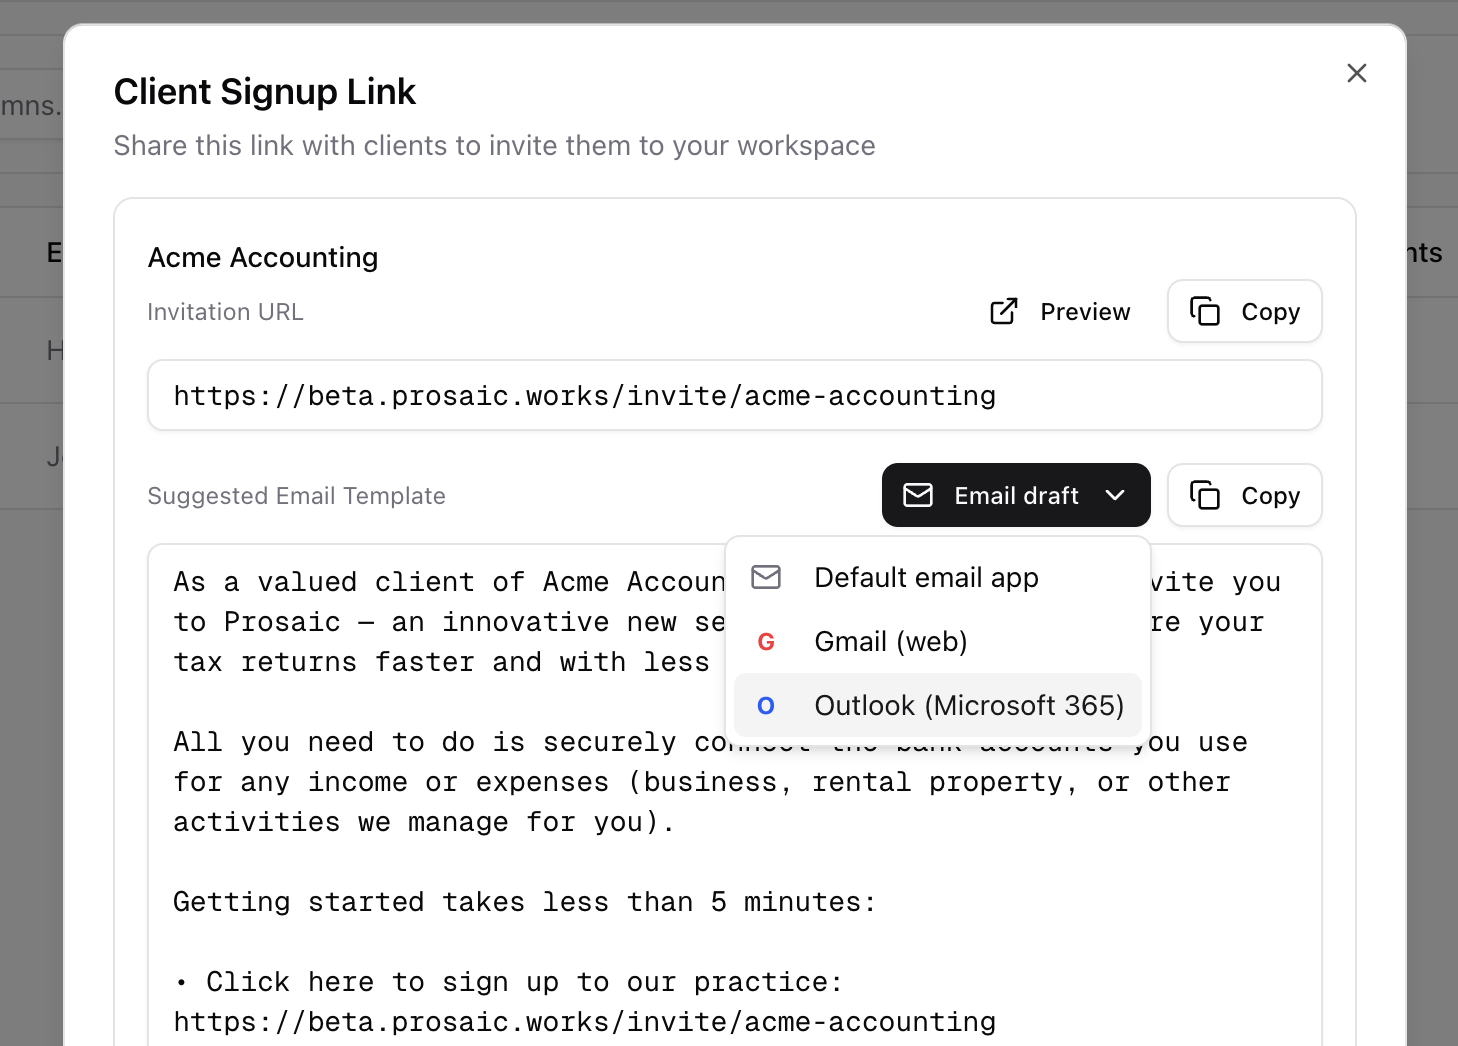Click copy icon next to Suggested Email Template
This screenshot has height=1046, width=1458.
pyautogui.click(x=1205, y=495)
